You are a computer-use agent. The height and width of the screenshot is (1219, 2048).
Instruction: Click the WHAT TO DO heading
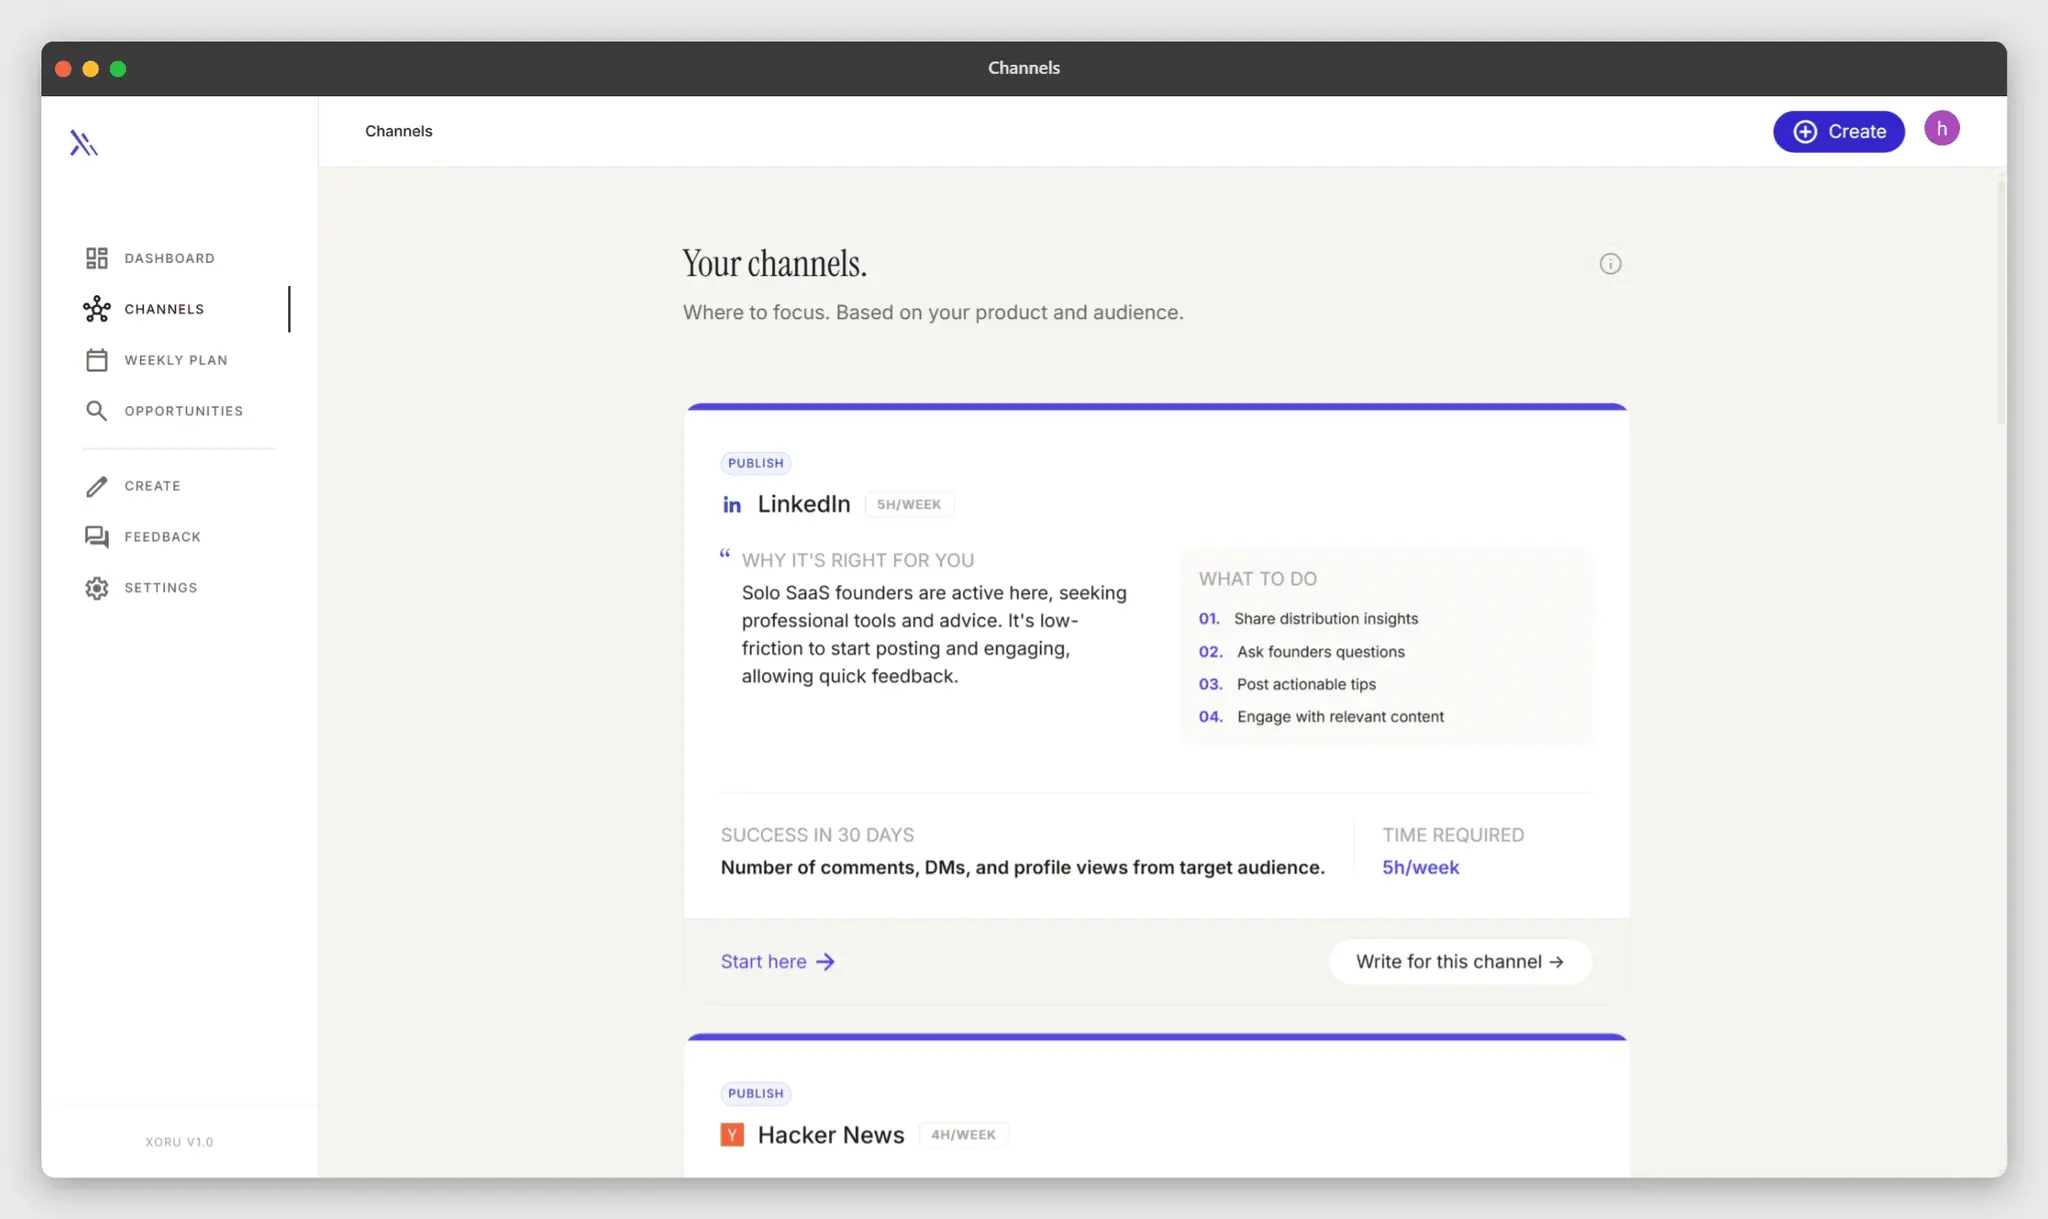[x=1257, y=579]
